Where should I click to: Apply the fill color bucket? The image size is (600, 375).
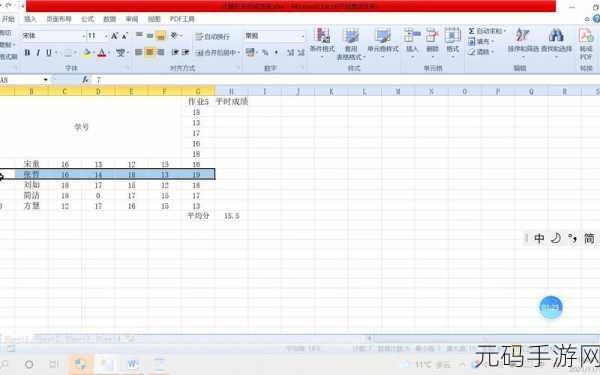(87, 52)
